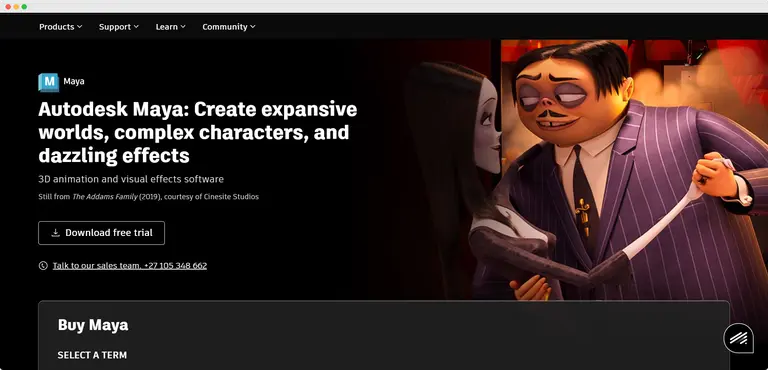
Task: Click the Talk to our sales team link
Action: tap(130, 266)
